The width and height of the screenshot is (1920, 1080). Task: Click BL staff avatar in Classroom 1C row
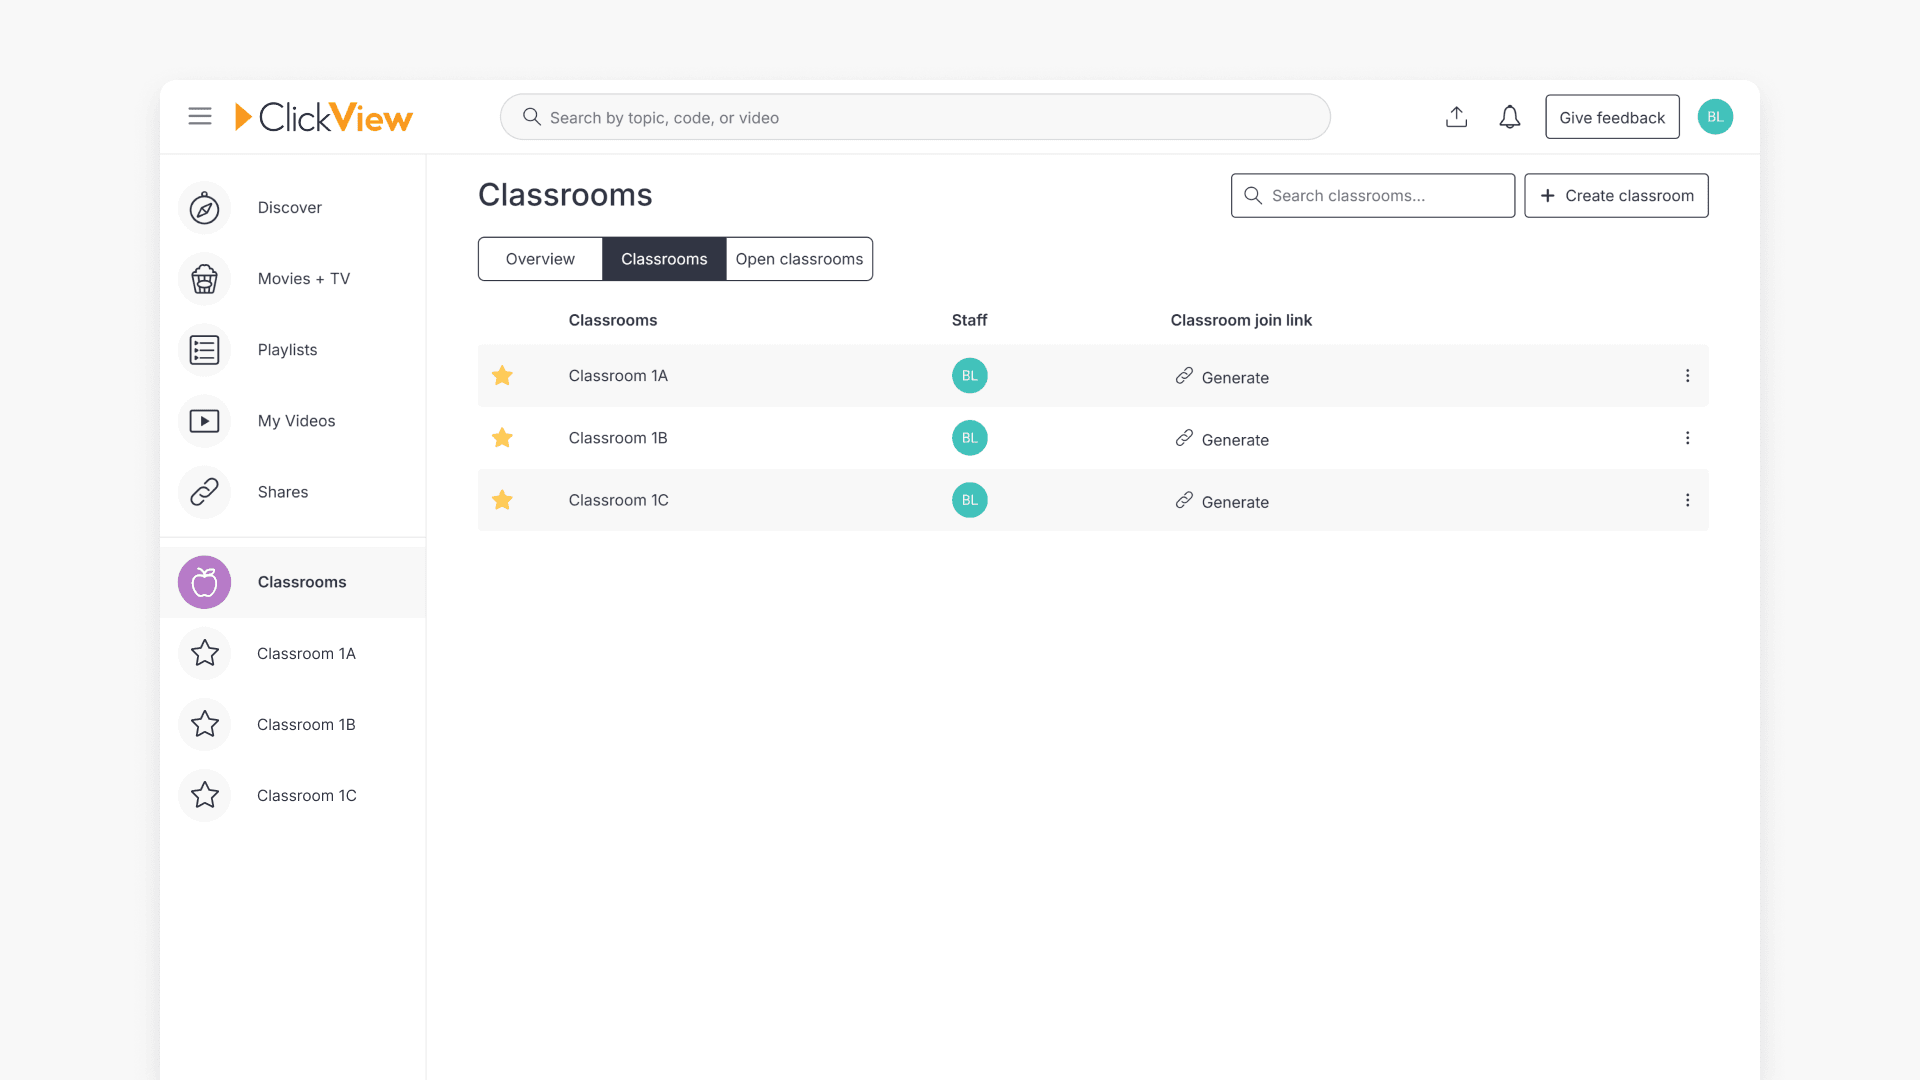[969, 500]
